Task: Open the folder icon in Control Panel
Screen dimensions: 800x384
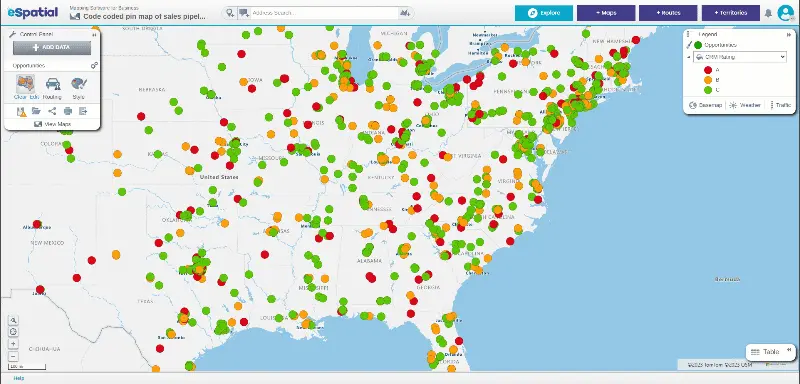Action: [x=36, y=111]
